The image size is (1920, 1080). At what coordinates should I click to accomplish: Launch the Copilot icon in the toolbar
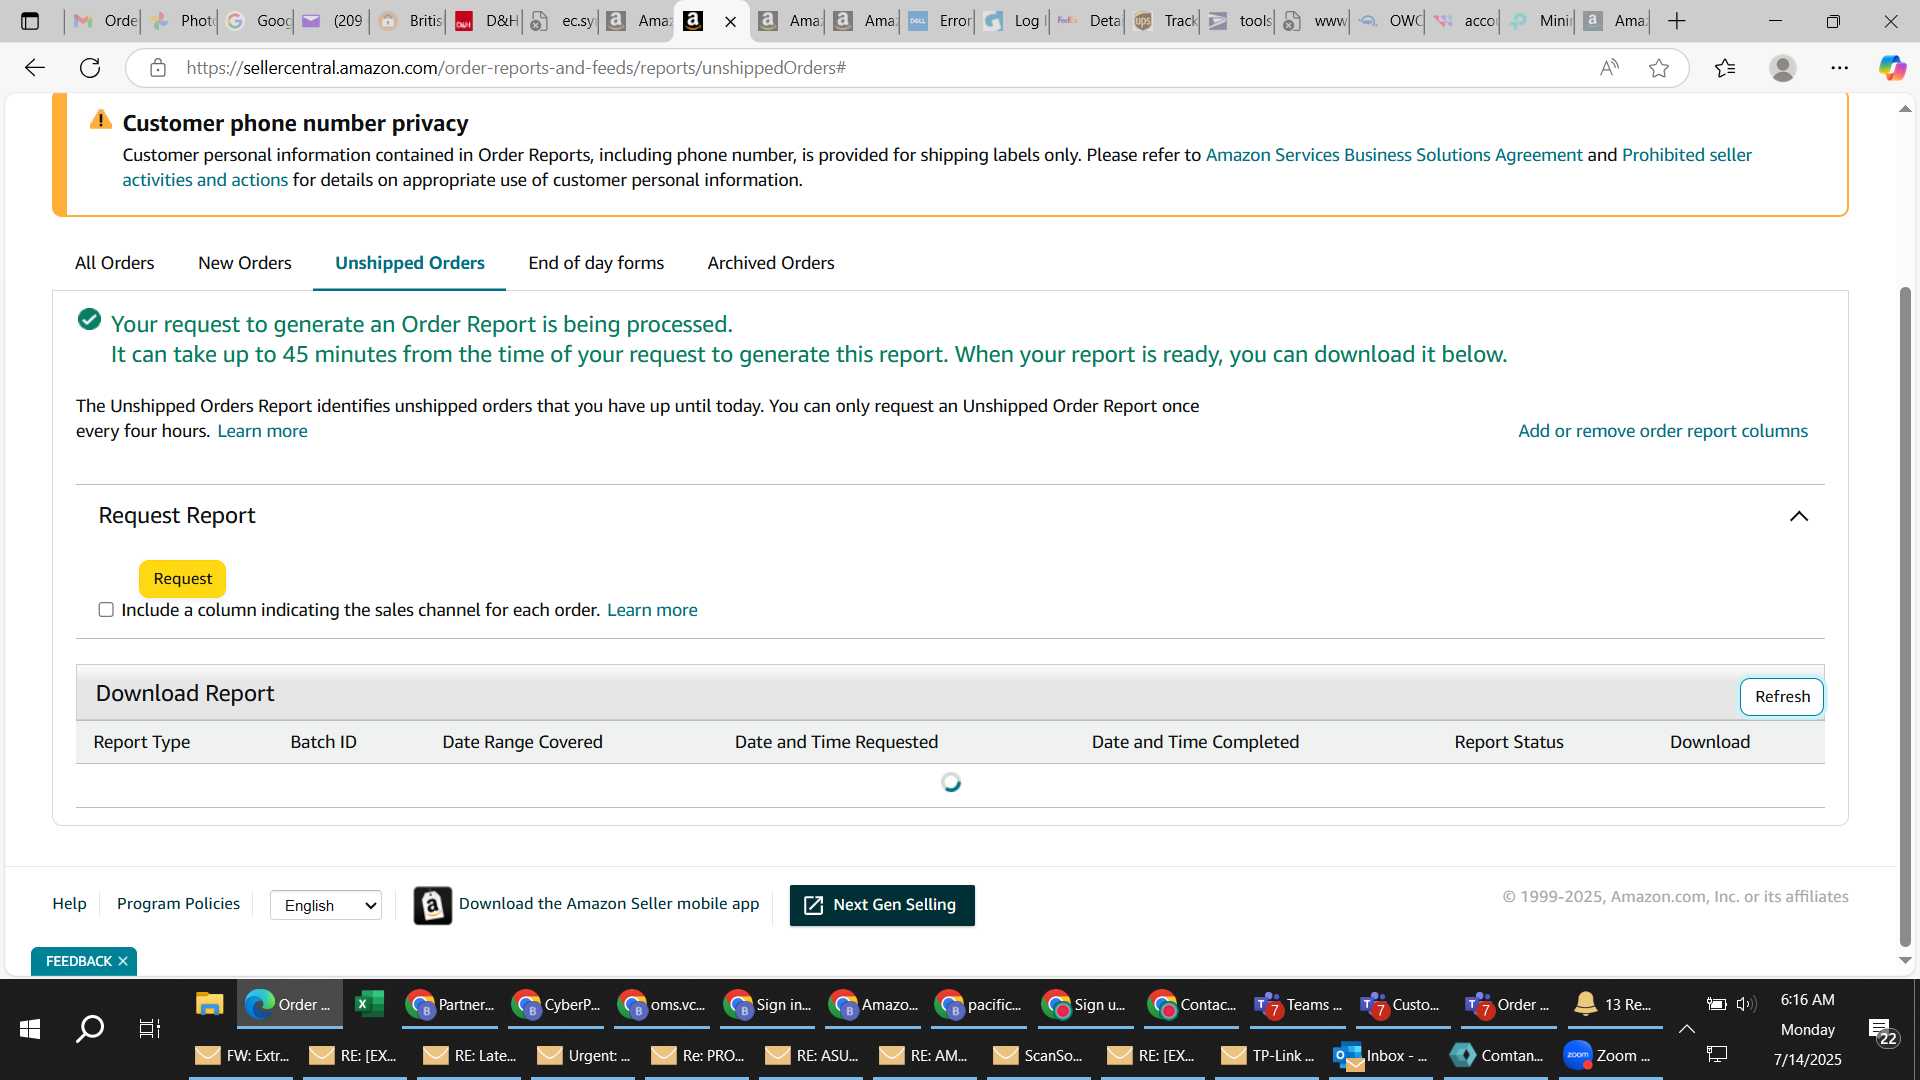tap(1892, 68)
